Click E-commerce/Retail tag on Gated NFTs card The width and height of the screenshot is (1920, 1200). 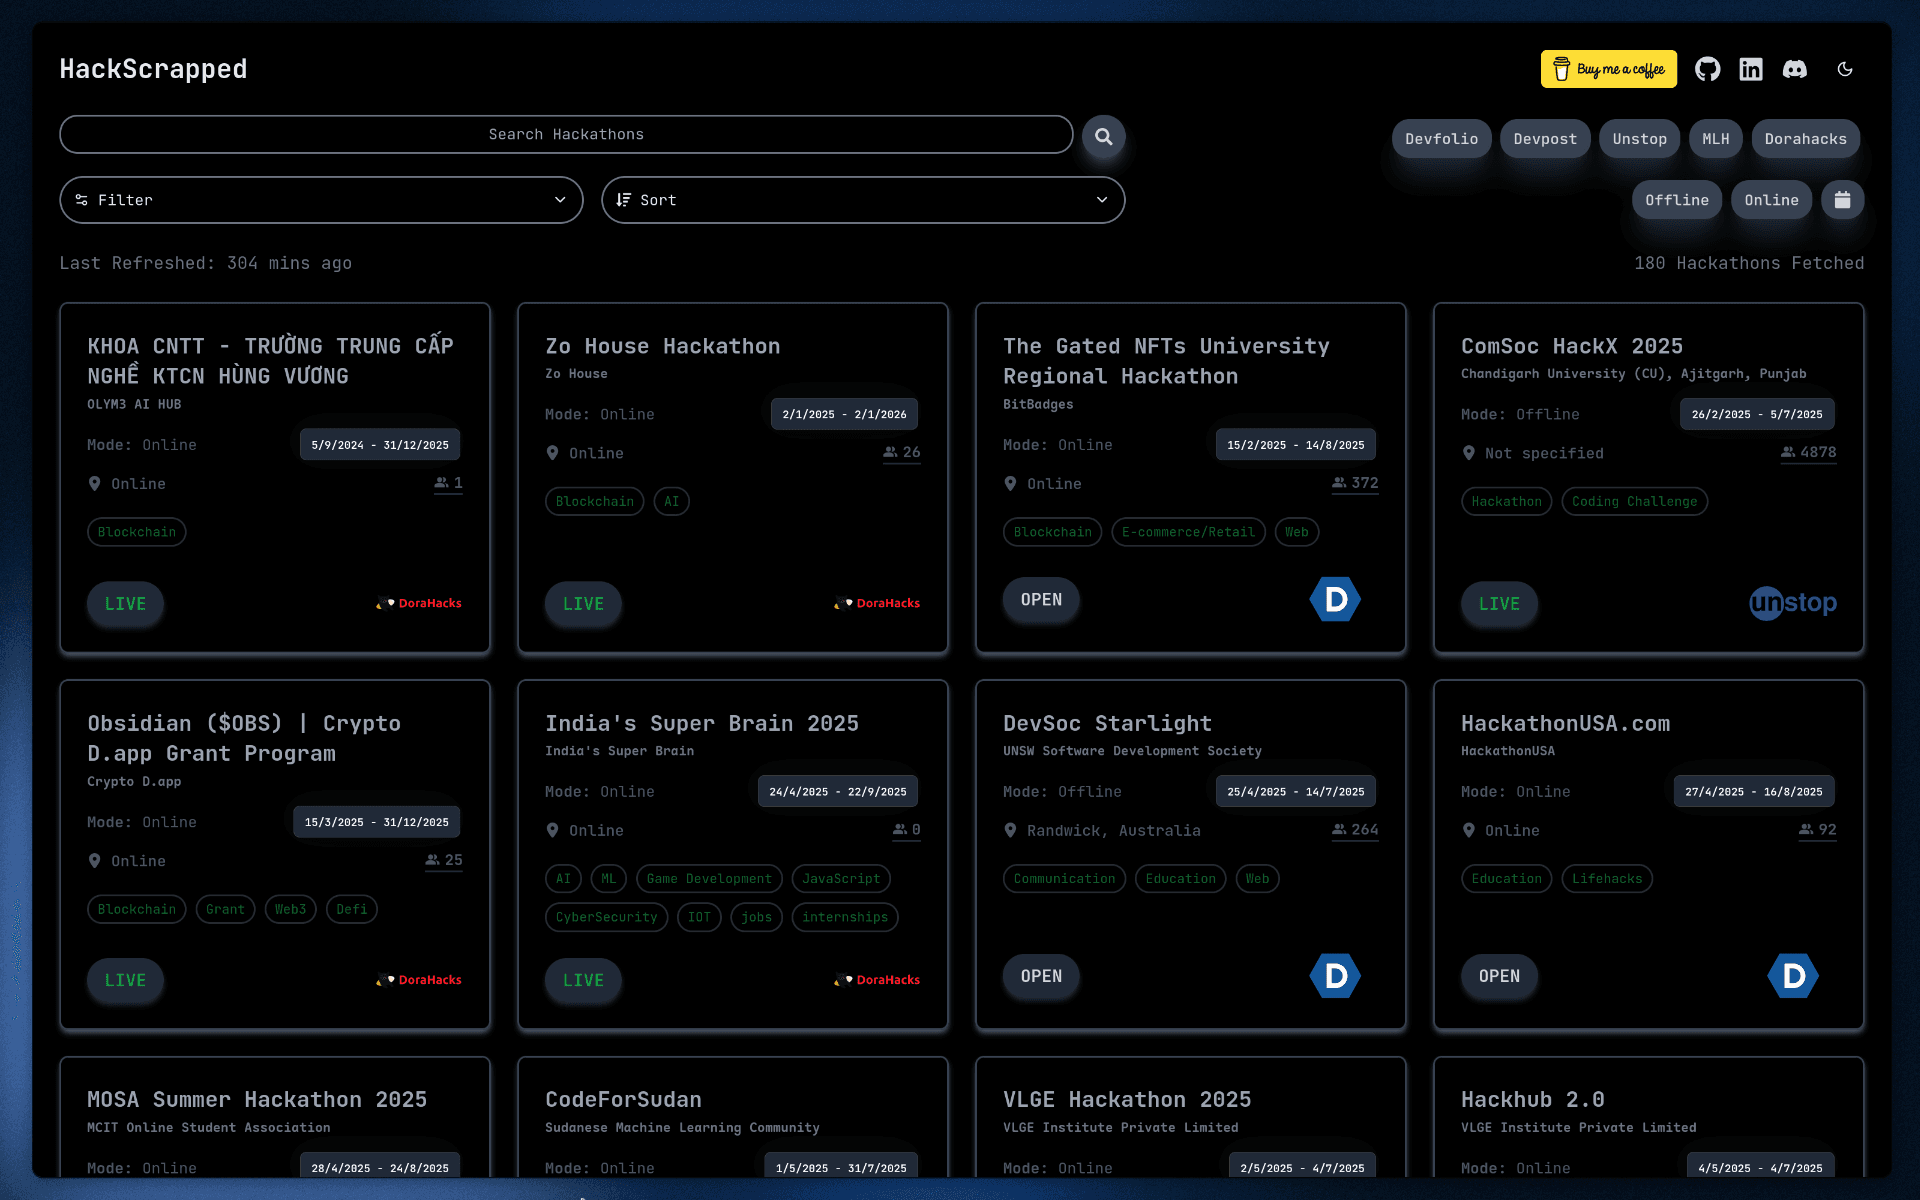(x=1188, y=532)
